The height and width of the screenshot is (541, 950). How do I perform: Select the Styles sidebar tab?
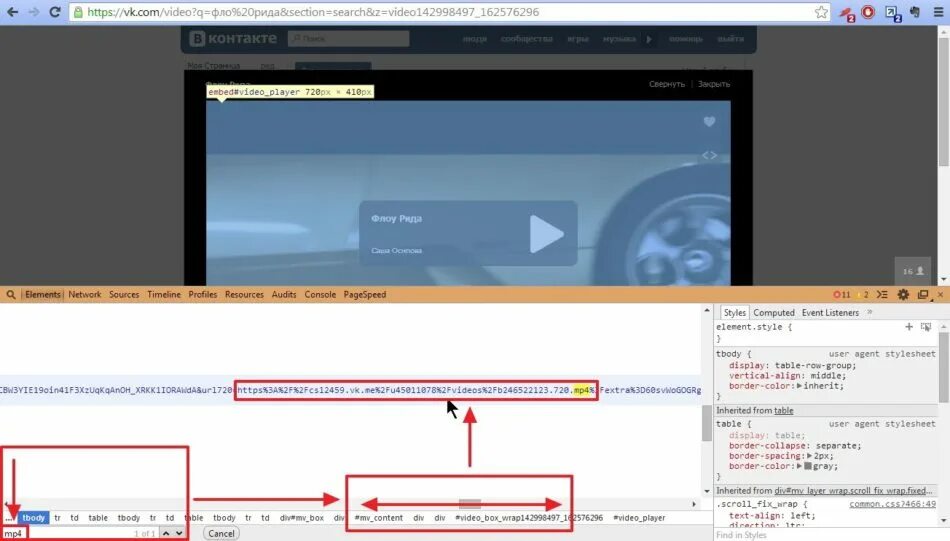point(734,313)
